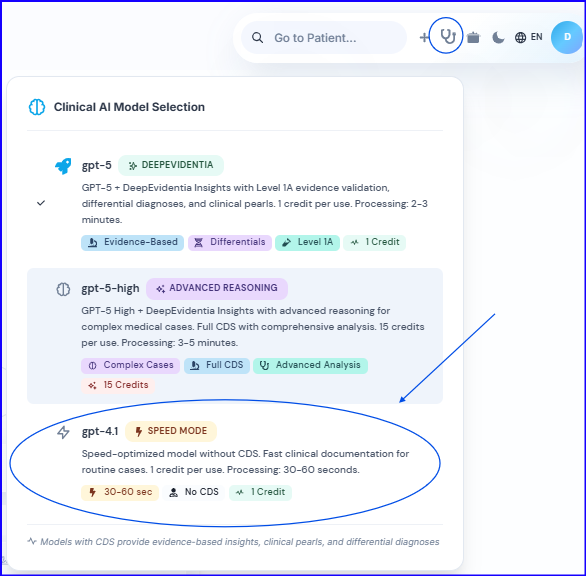The height and width of the screenshot is (576, 586).
Task: Click the lightning icon beside gpt-4.1
Action: pos(63,432)
